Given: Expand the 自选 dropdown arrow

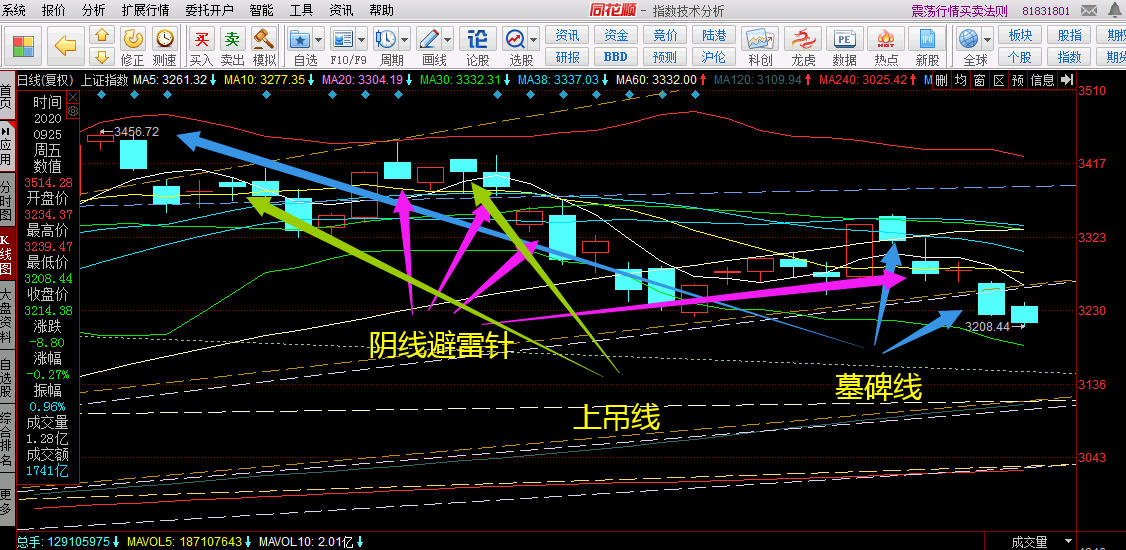Looking at the screenshot, I should click(x=318, y=41).
